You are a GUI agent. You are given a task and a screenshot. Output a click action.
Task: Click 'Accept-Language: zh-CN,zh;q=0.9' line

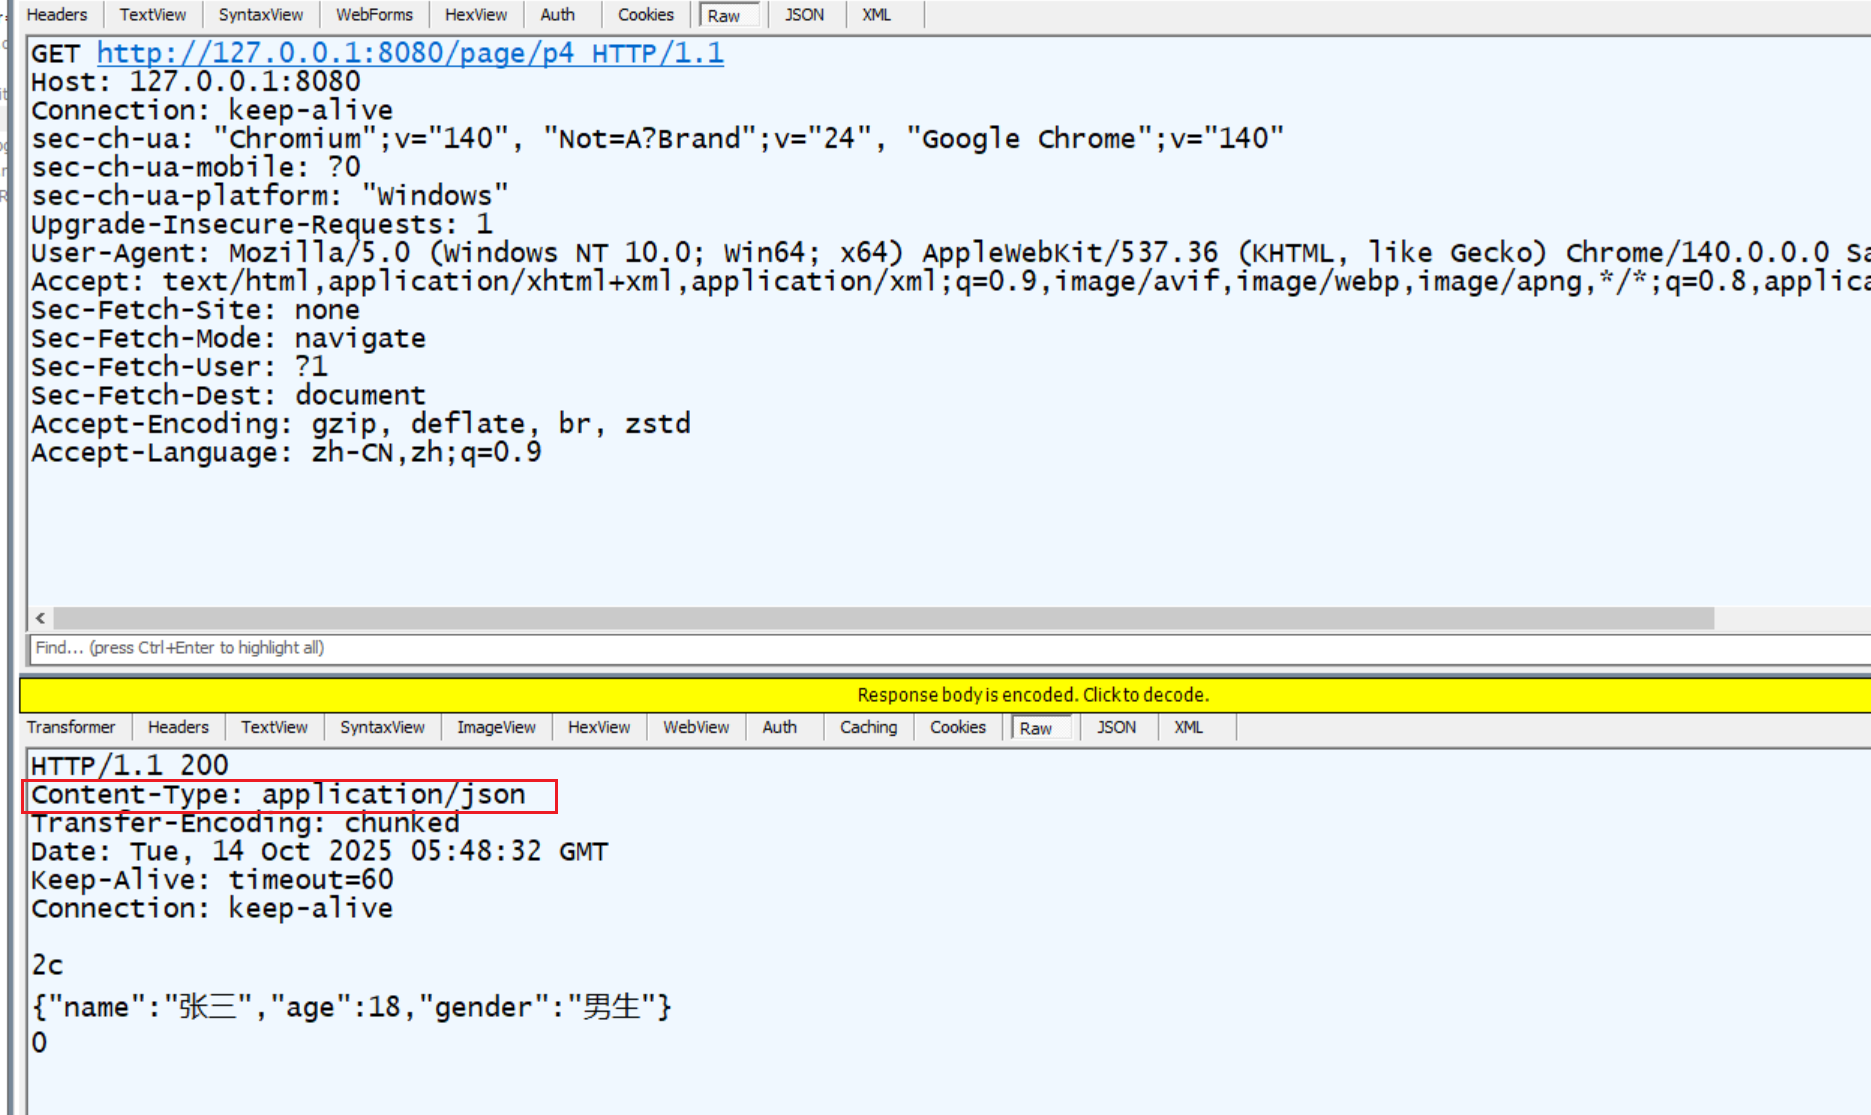pyautogui.click(x=286, y=452)
